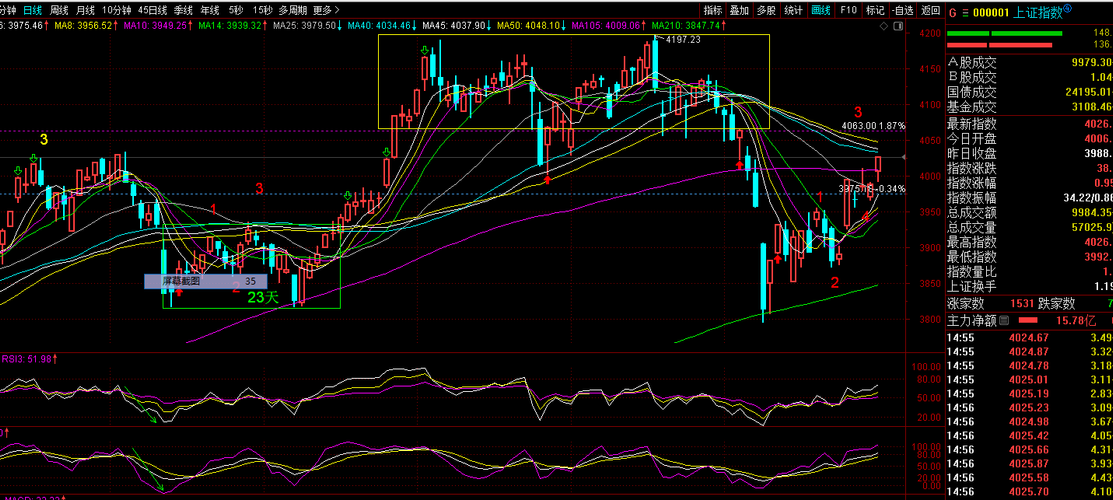The height and width of the screenshot is (500, 1113).
Task: Switch to the 日线 daily period
Action: click(32, 10)
